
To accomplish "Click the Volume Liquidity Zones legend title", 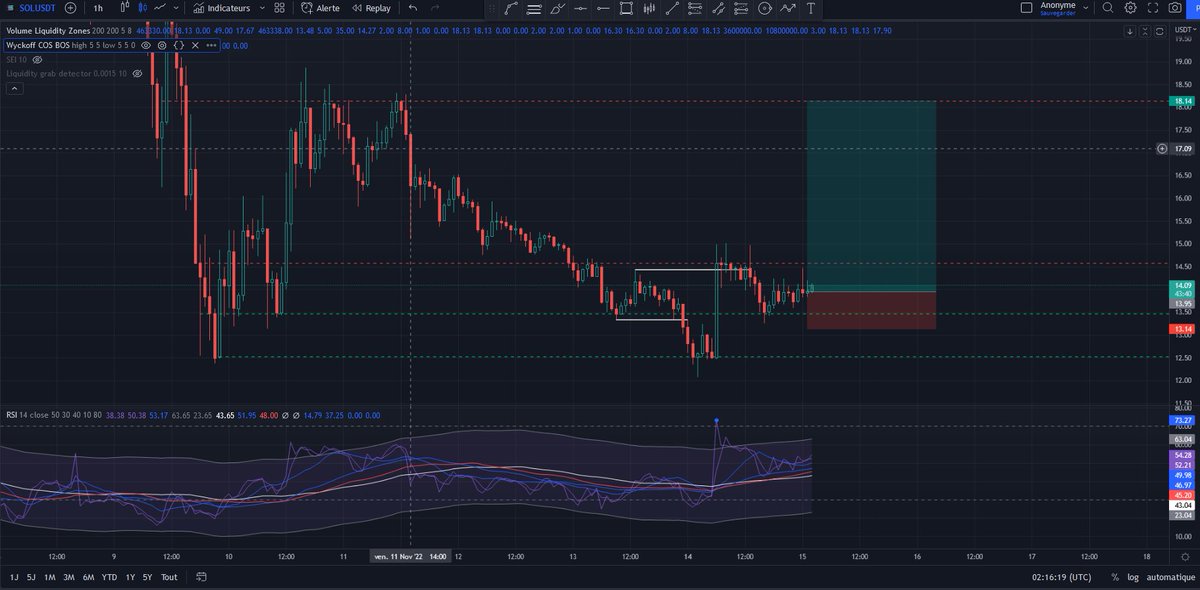I will pyautogui.click(x=47, y=31).
